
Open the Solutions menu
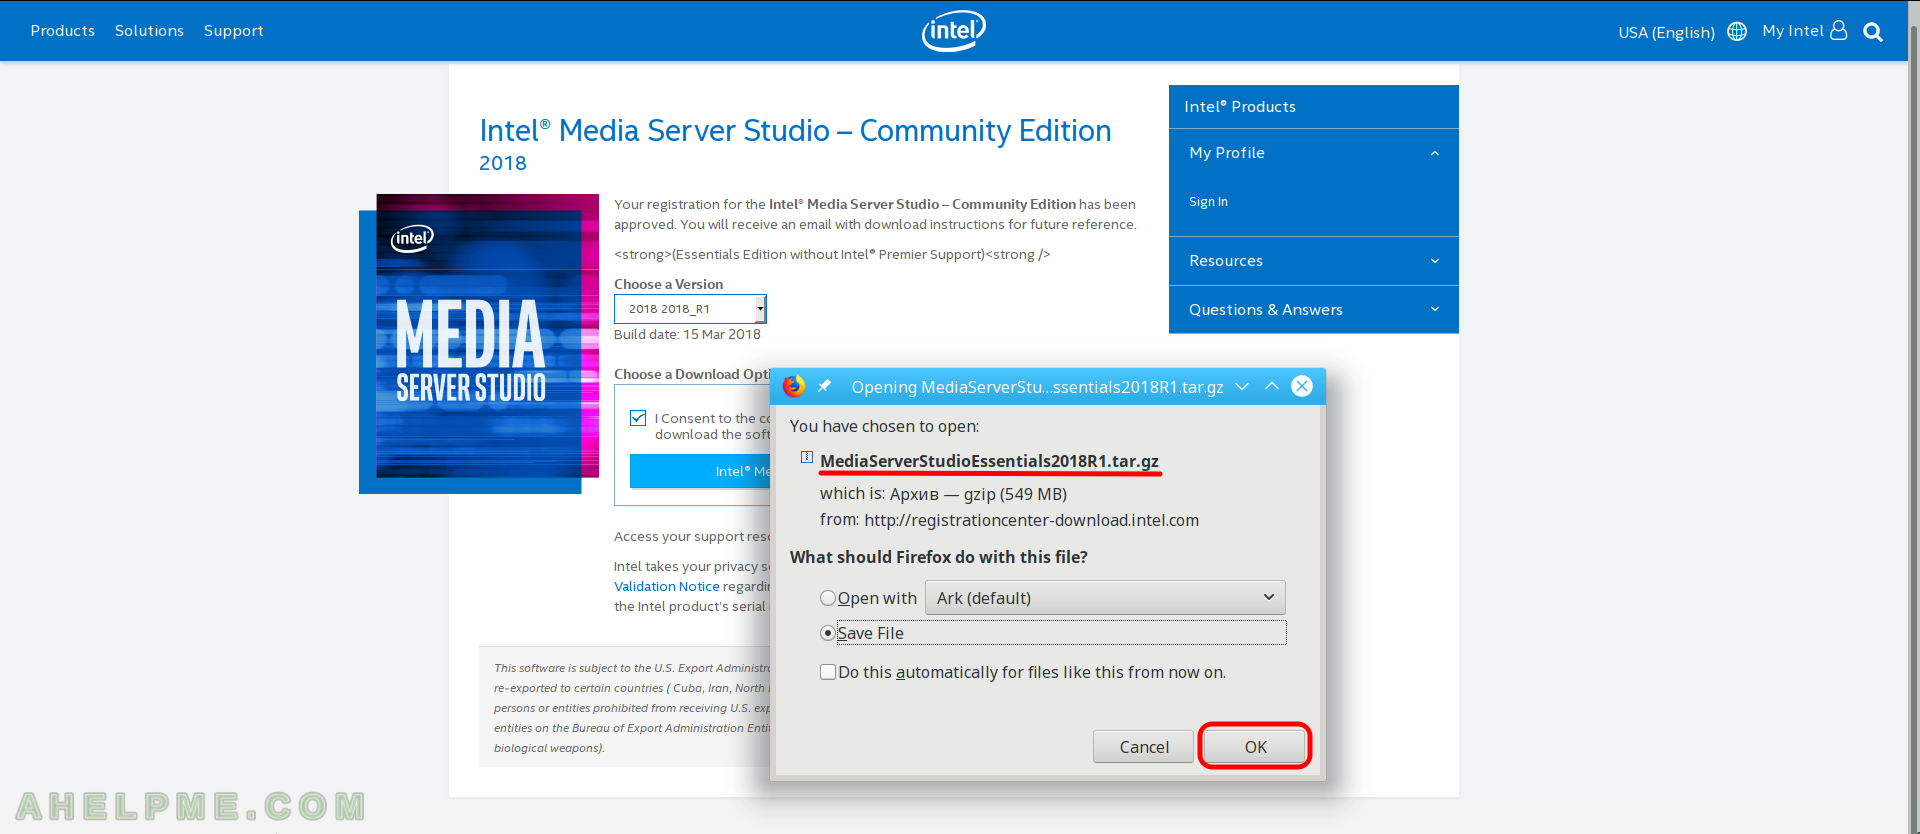coord(149,31)
